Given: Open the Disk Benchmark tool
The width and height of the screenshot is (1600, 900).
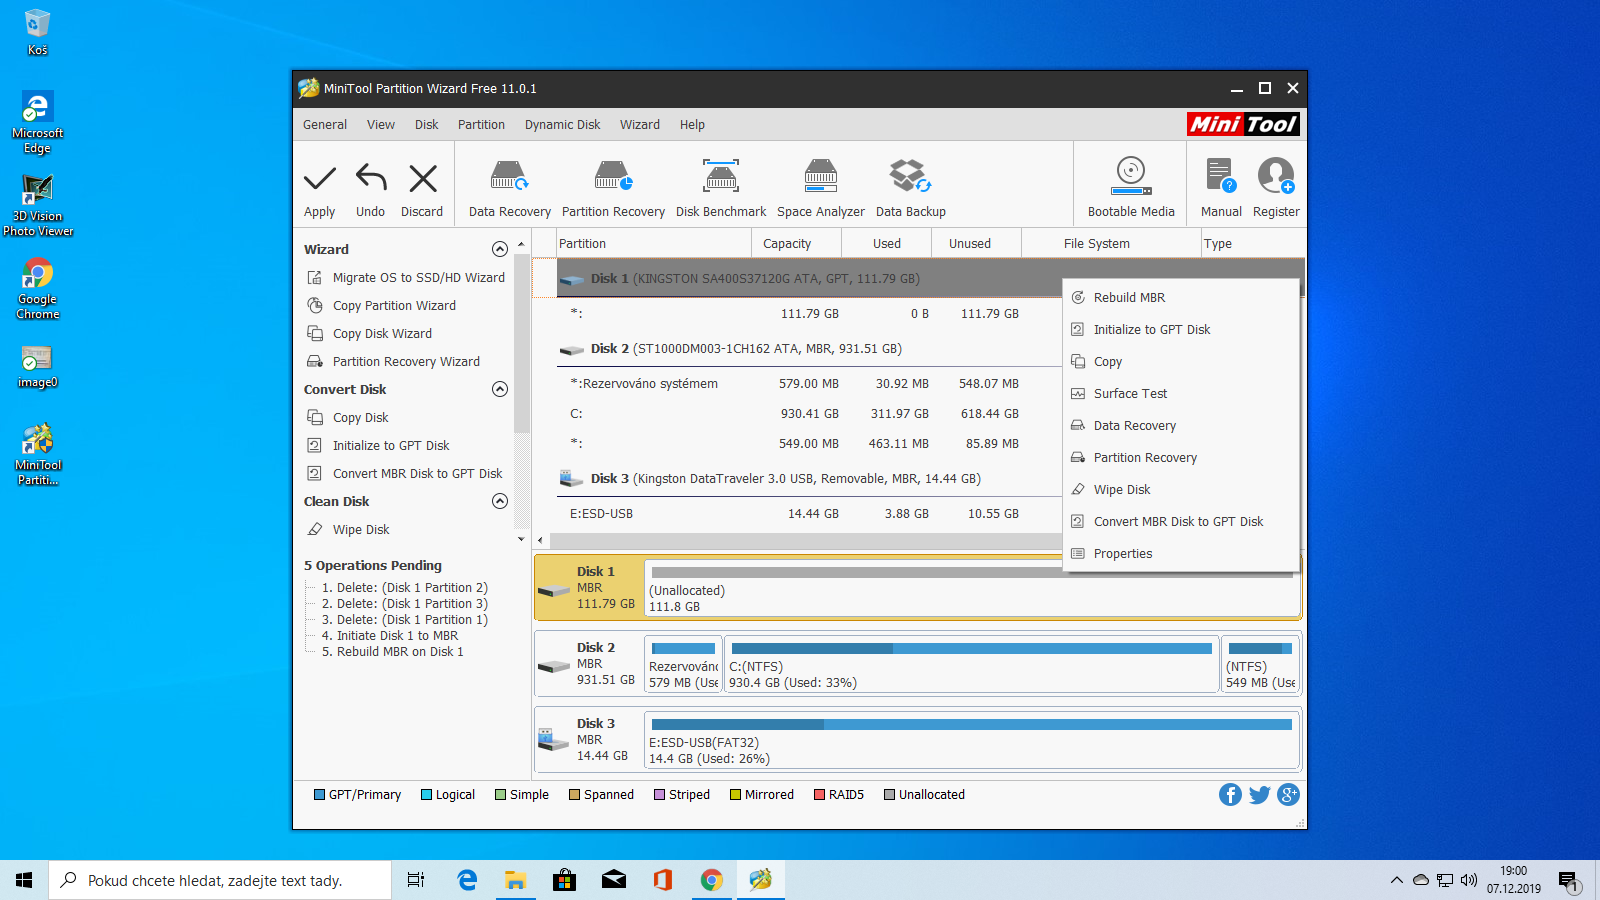Looking at the screenshot, I should coord(721,178).
